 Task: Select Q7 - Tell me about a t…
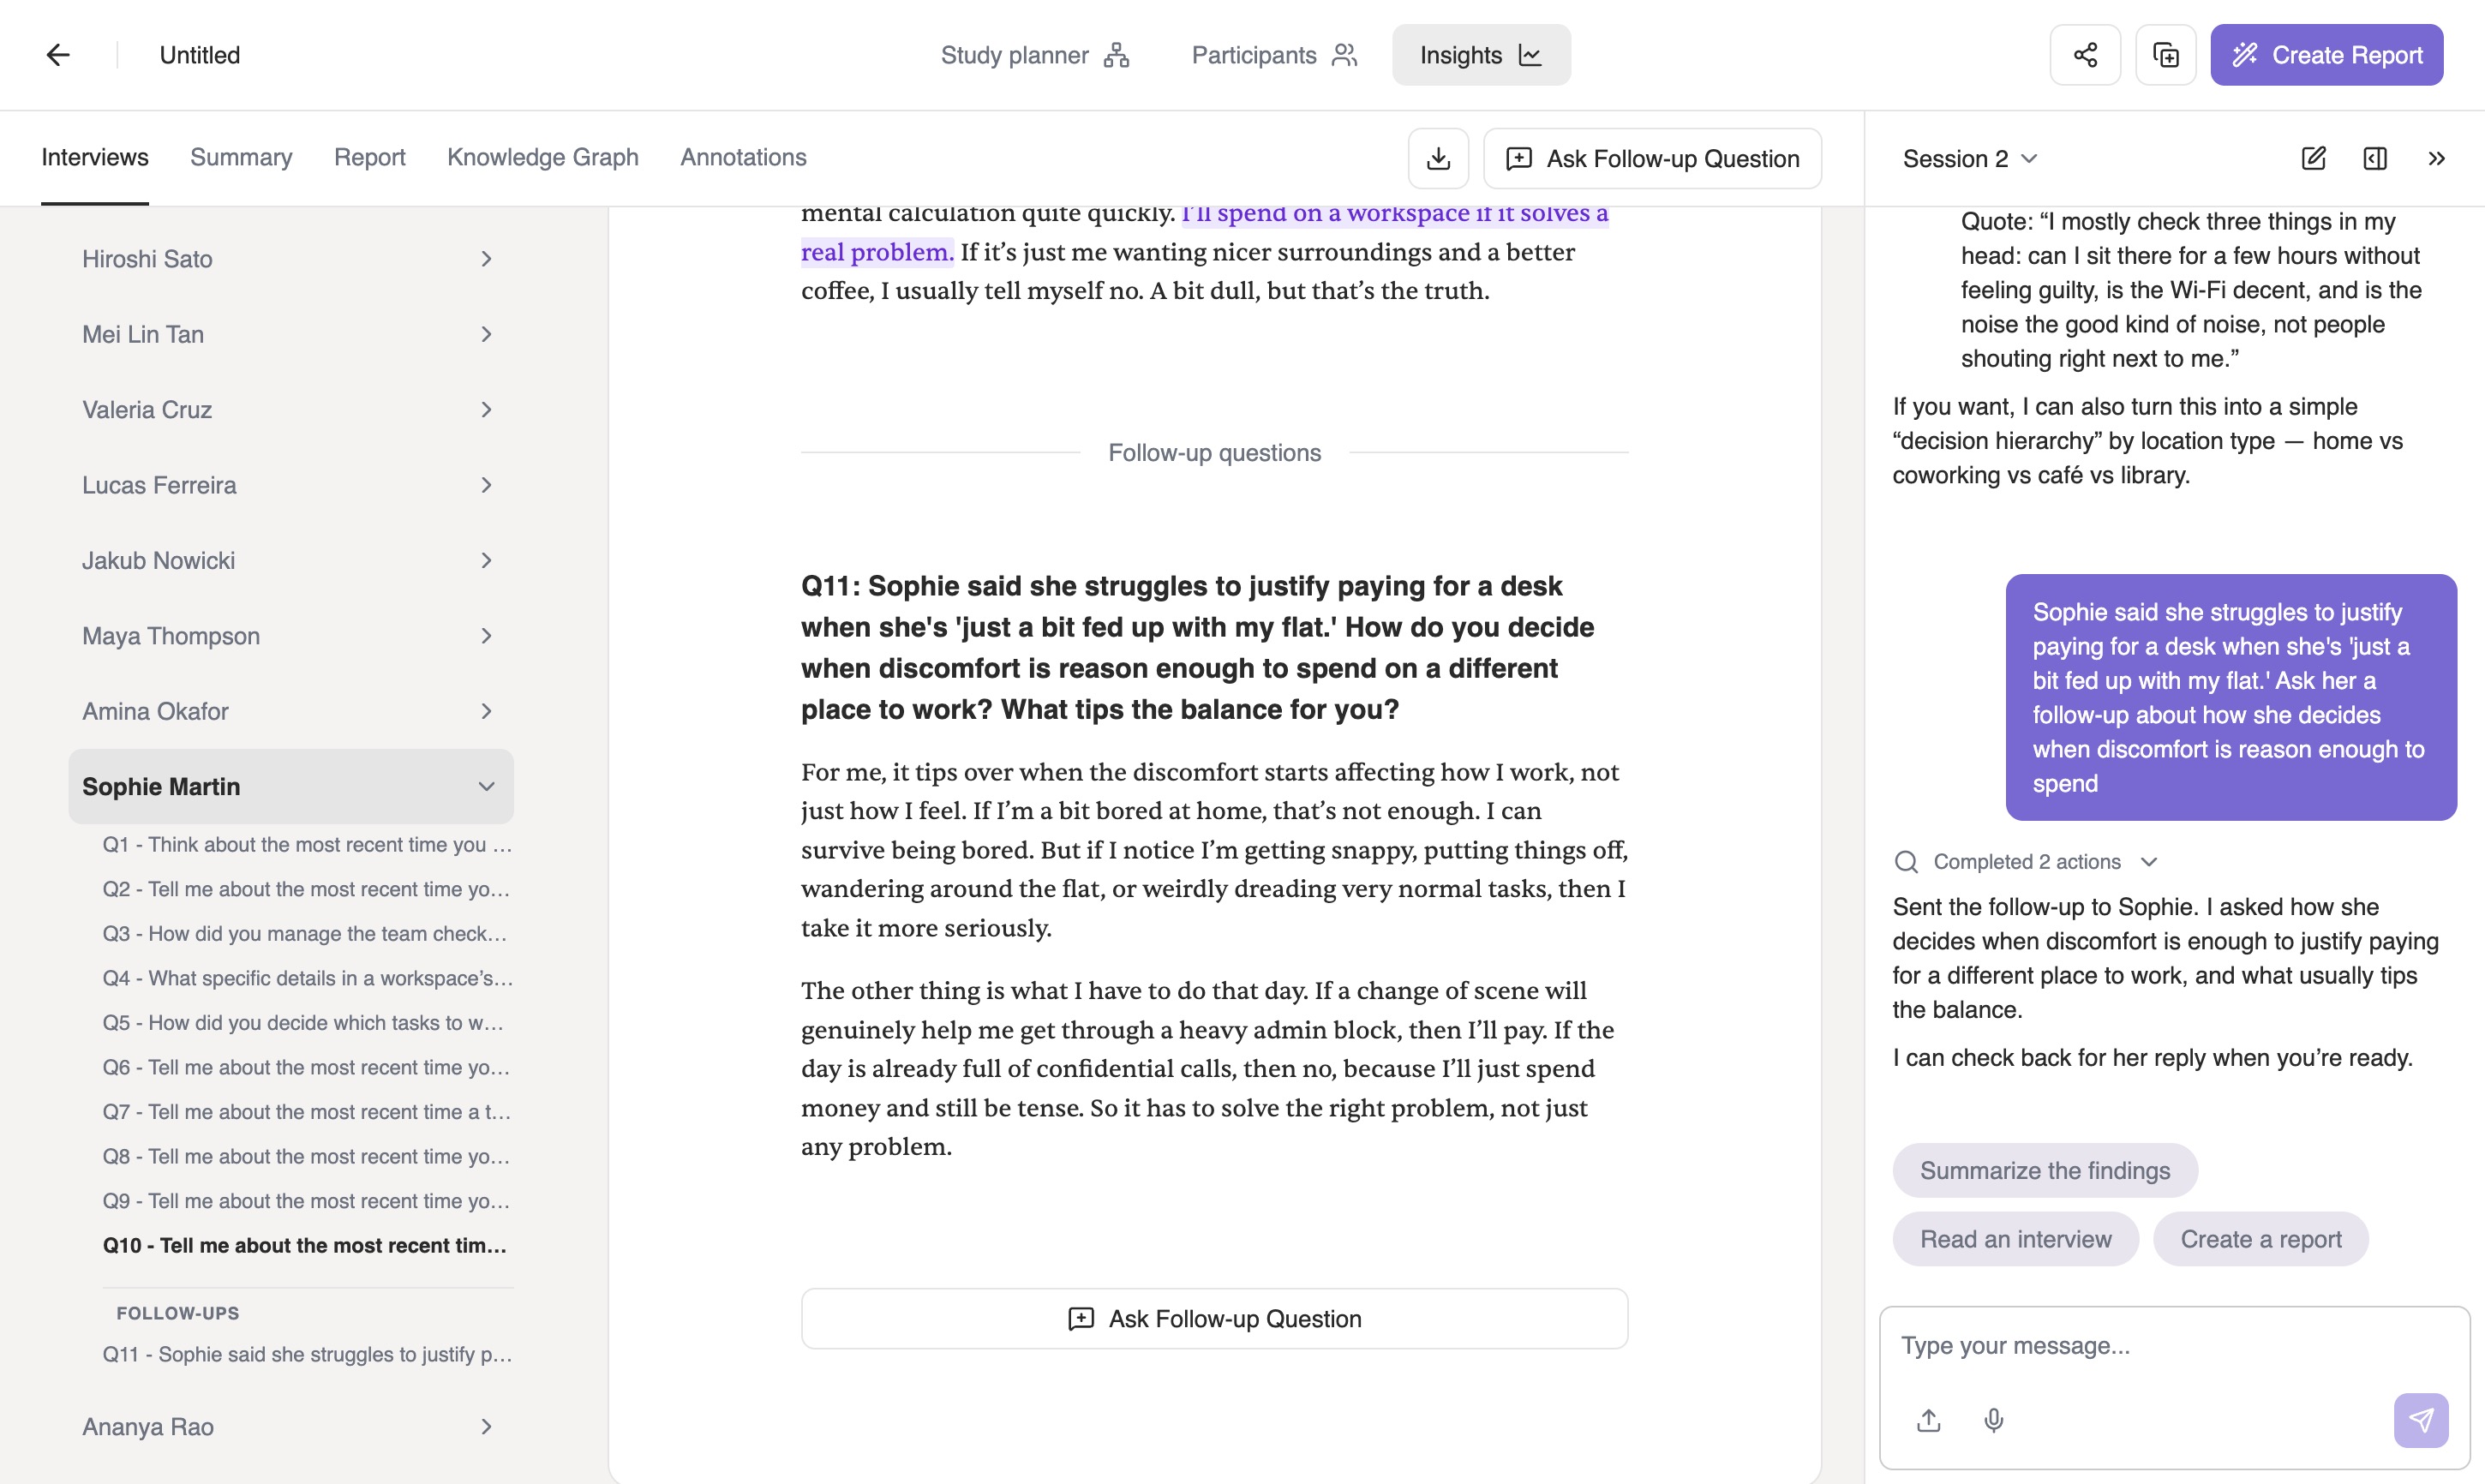(307, 1111)
